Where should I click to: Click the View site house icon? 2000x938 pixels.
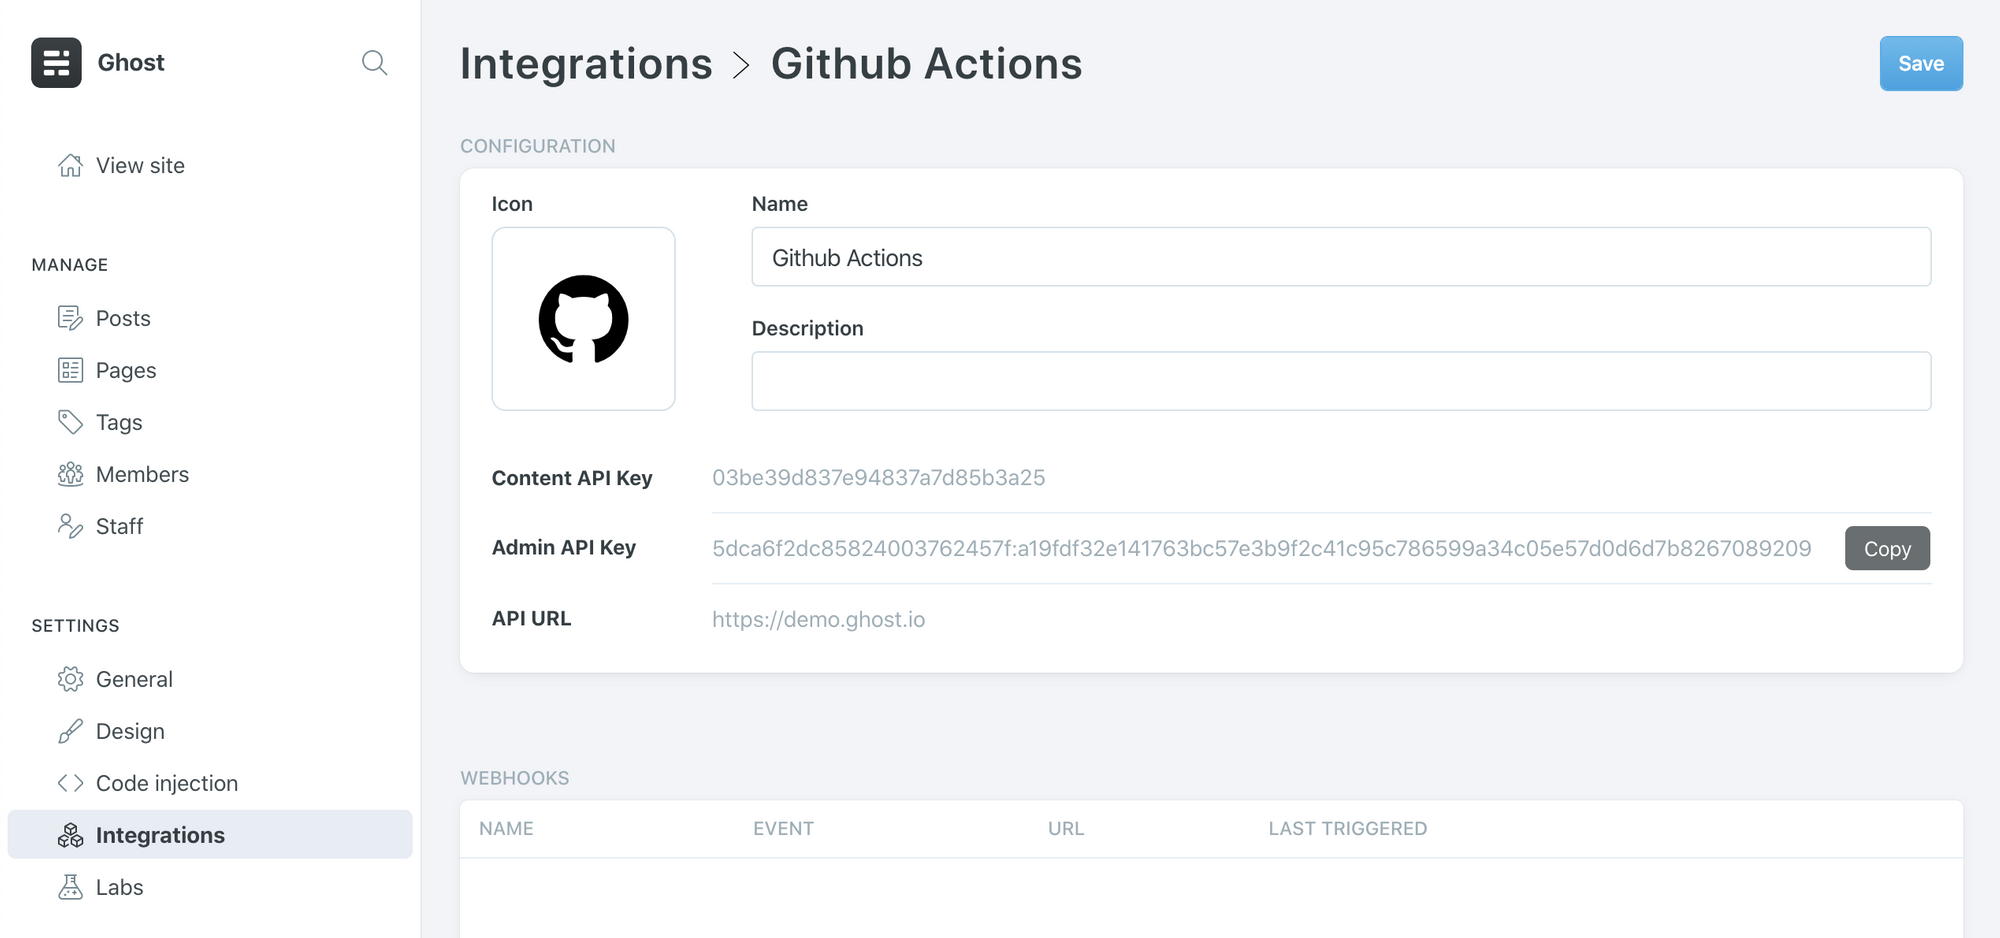coord(70,165)
